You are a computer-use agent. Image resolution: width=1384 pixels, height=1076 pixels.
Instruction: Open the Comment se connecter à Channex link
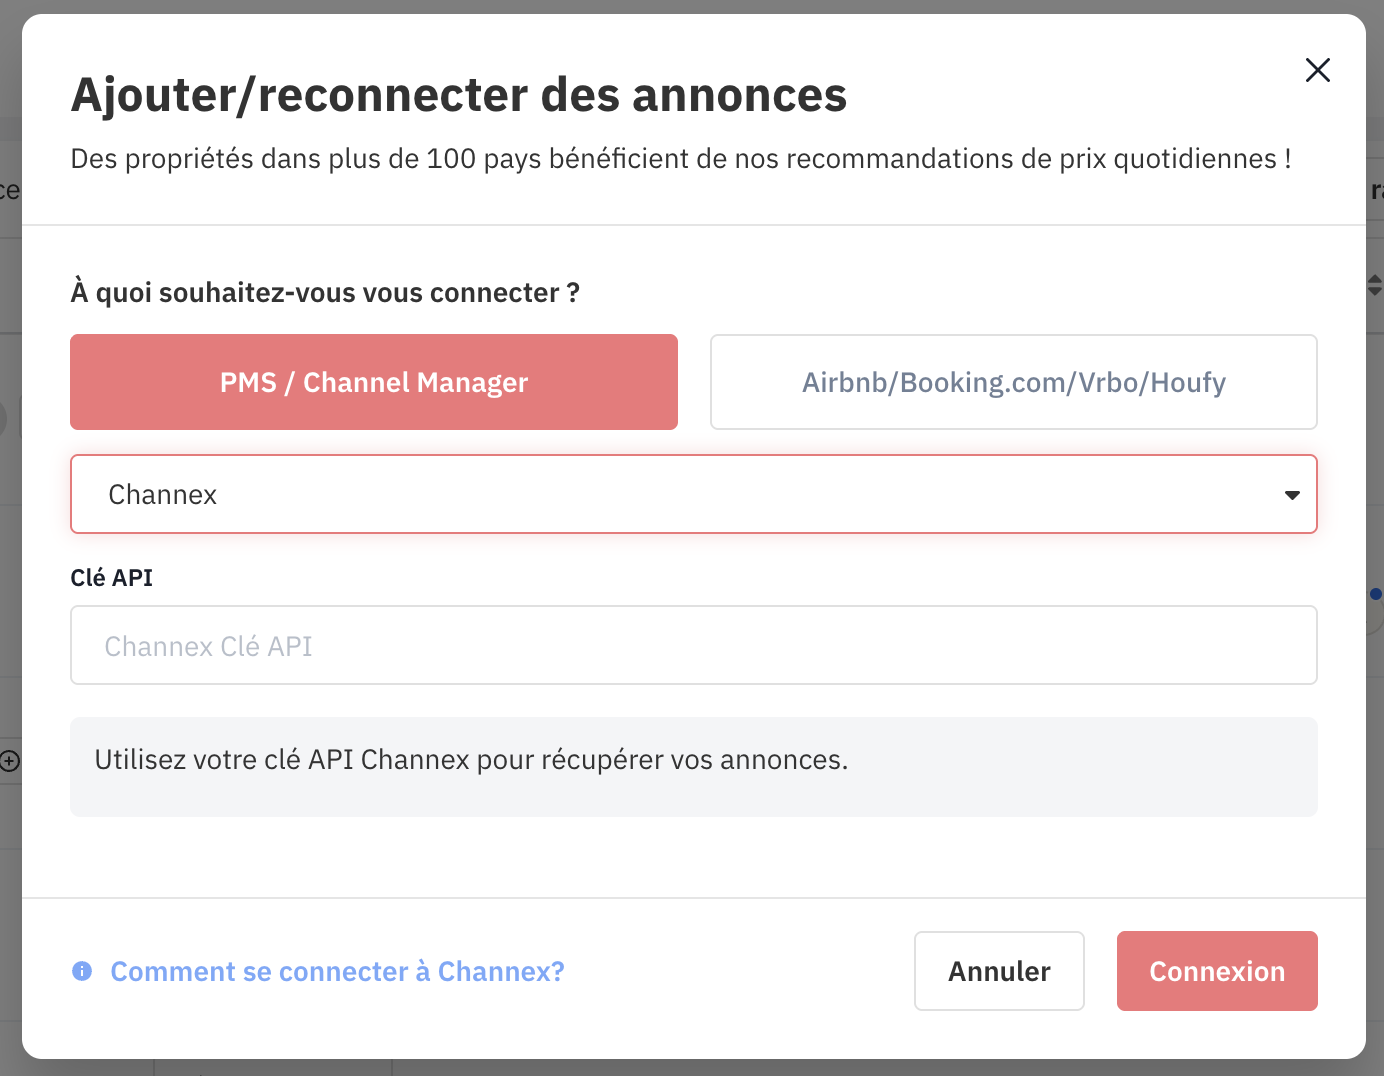click(x=337, y=971)
